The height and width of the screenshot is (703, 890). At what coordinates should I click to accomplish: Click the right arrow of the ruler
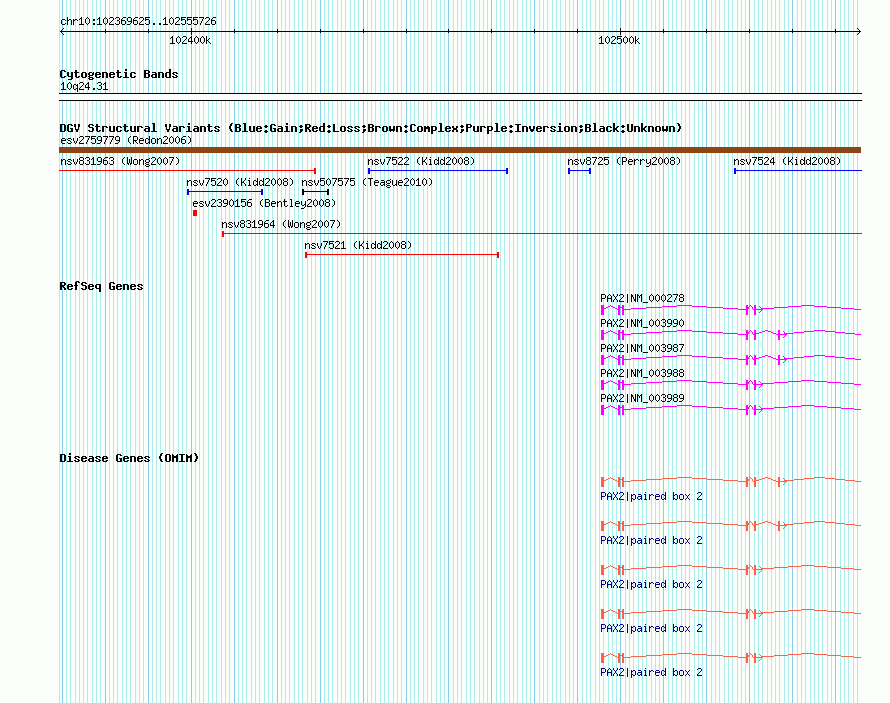click(858, 32)
